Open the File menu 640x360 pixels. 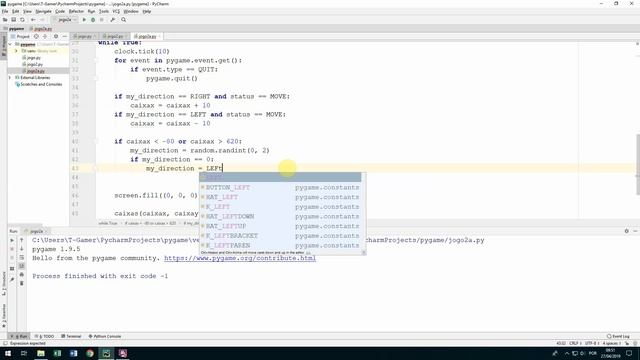(x=5, y=11)
